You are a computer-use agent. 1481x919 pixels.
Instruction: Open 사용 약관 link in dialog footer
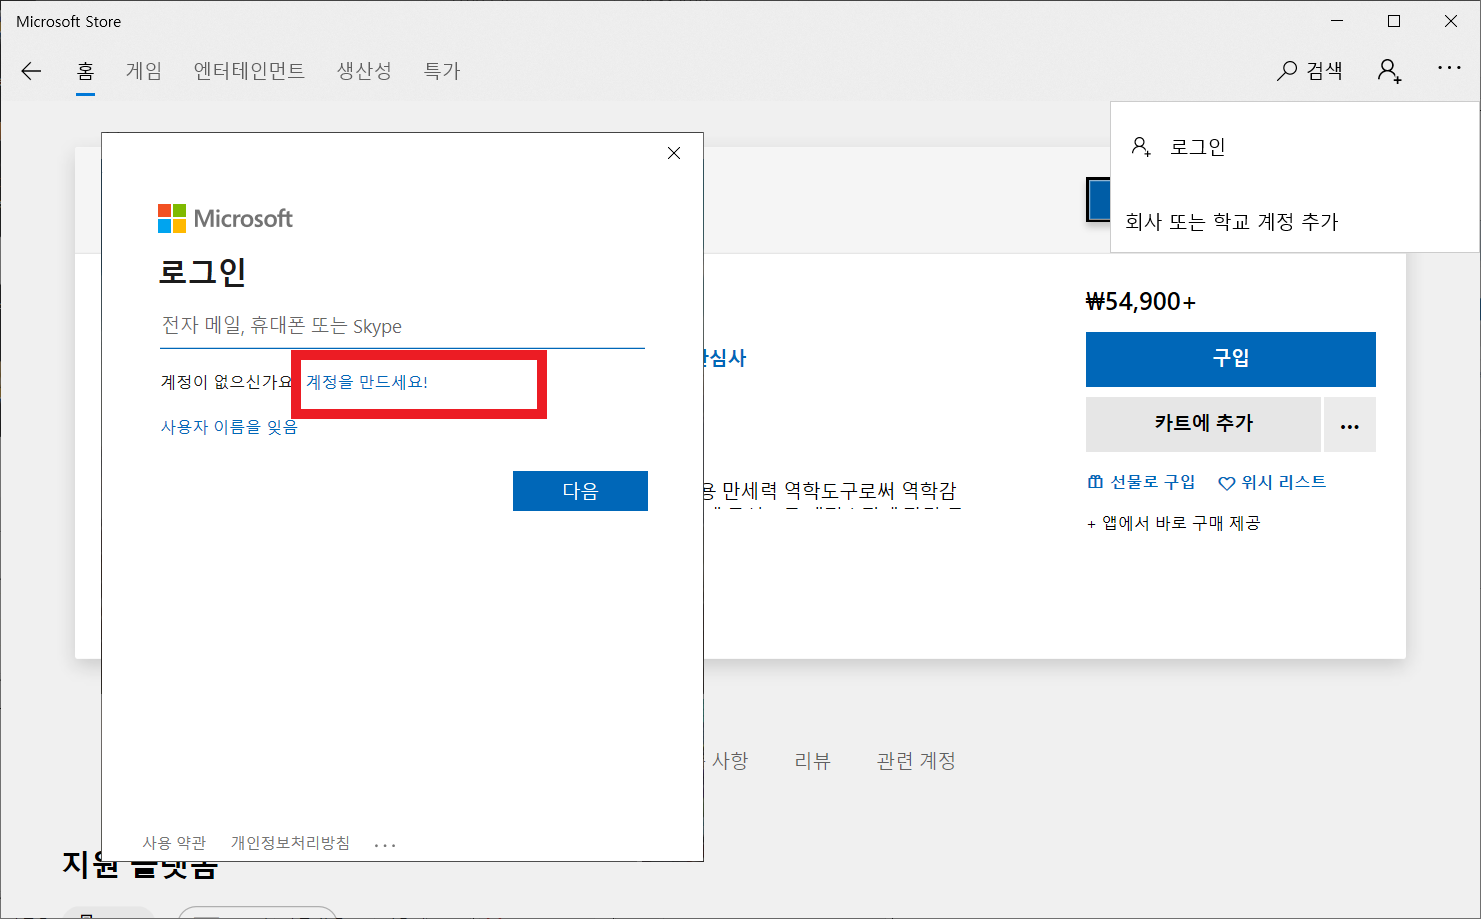174,843
